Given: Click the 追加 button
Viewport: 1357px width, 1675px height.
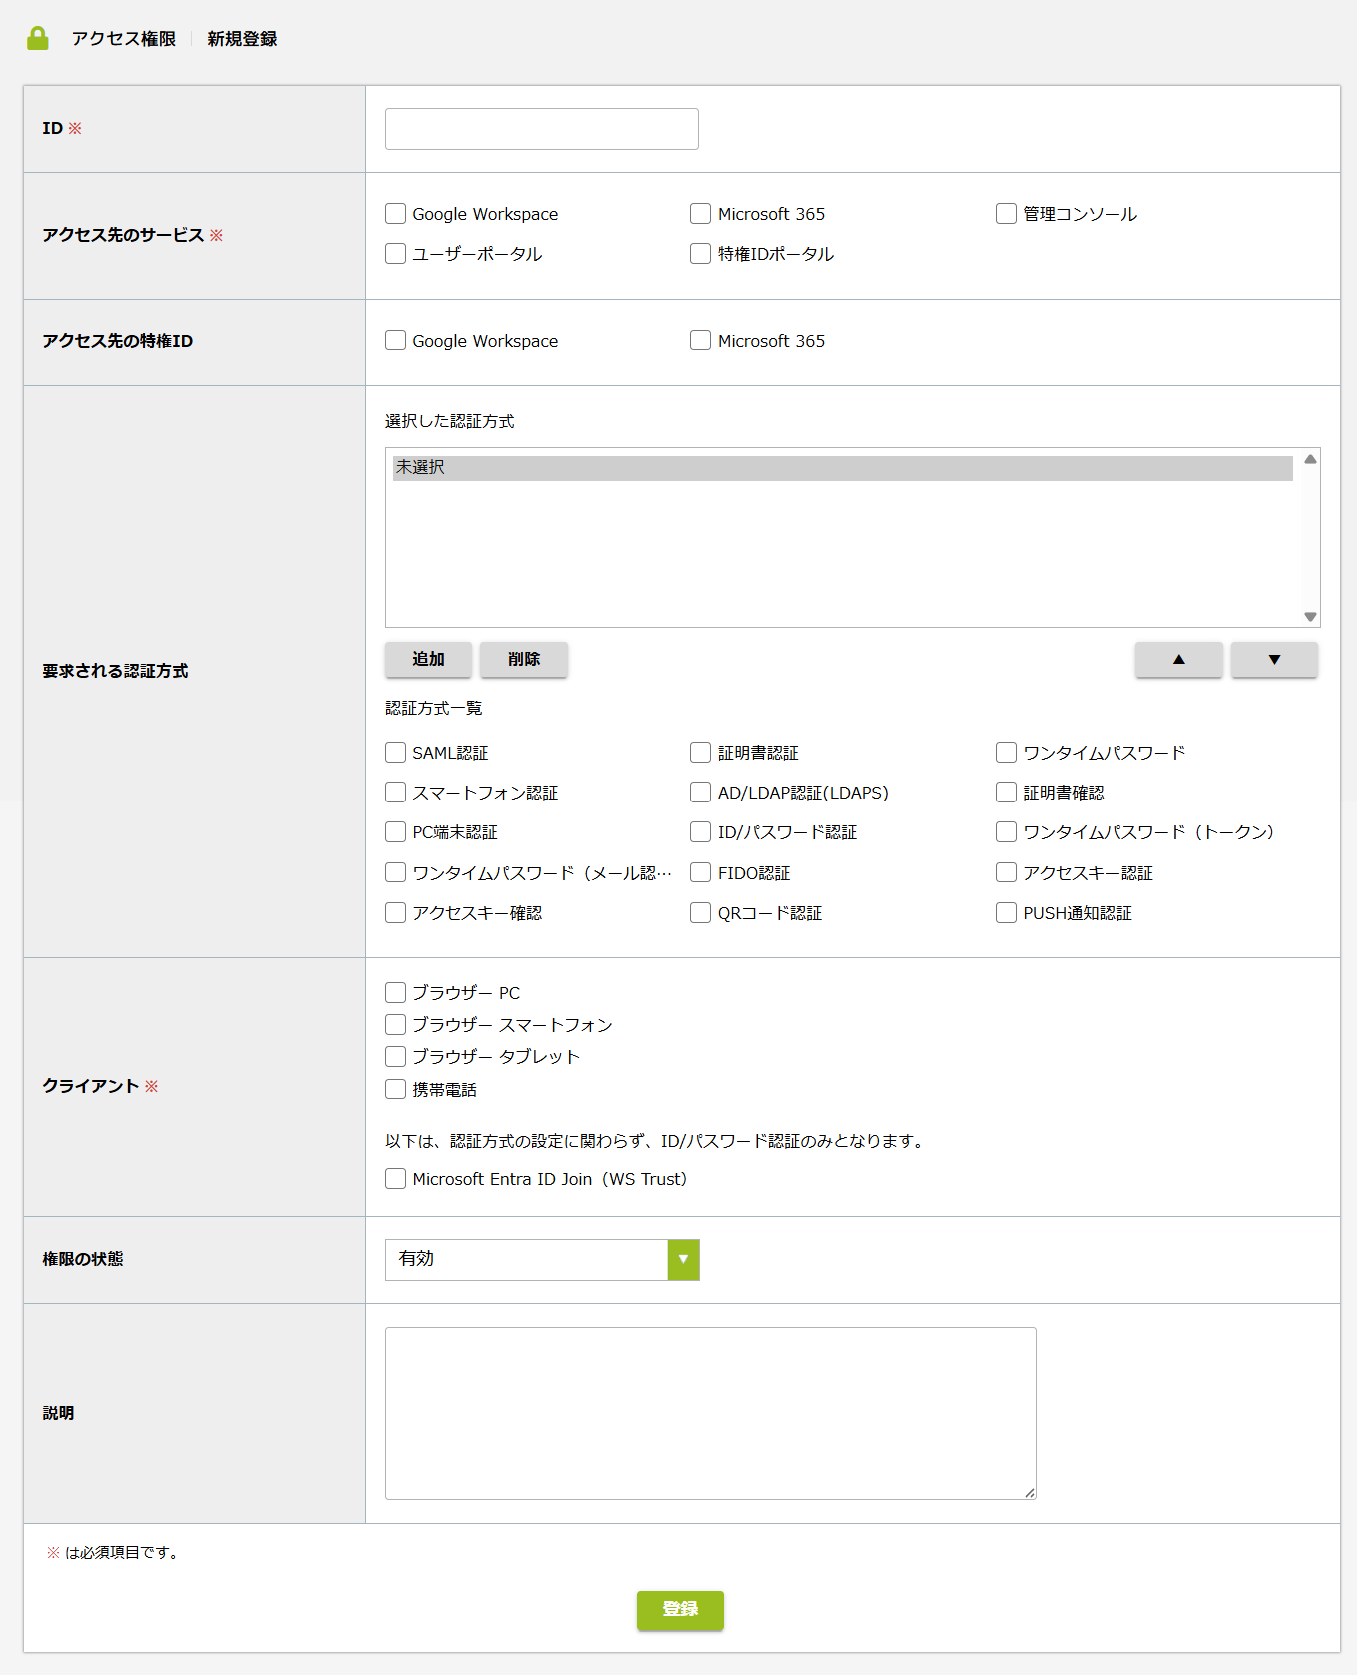Looking at the screenshot, I should [x=428, y=660].
